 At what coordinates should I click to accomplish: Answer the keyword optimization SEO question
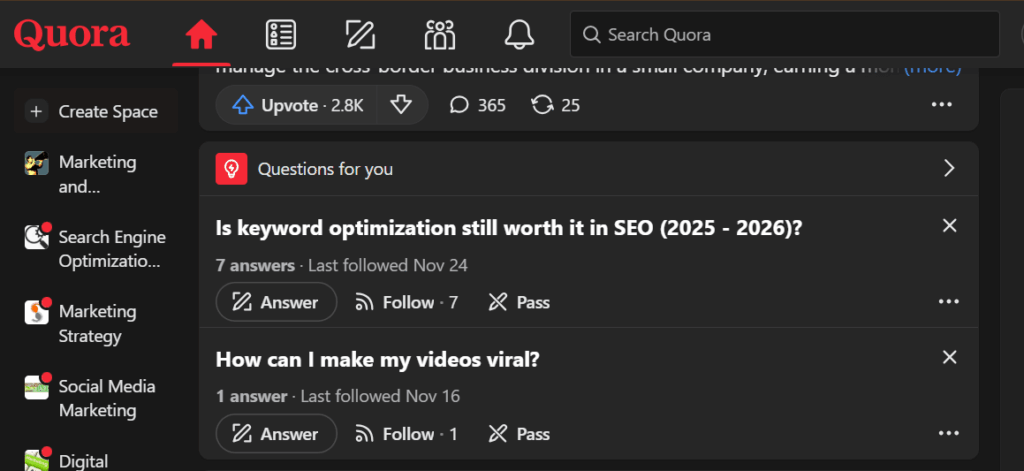point(276,302)
